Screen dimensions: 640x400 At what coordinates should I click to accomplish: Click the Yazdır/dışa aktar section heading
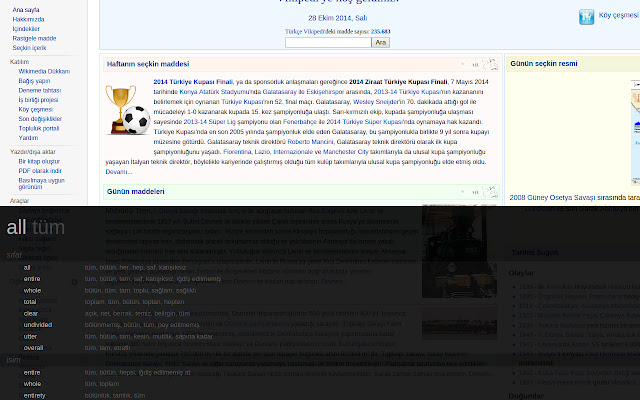[x=33, y=152]
